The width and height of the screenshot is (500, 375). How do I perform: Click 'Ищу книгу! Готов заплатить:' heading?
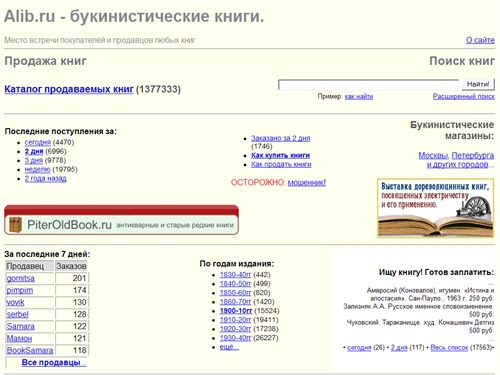436,272
